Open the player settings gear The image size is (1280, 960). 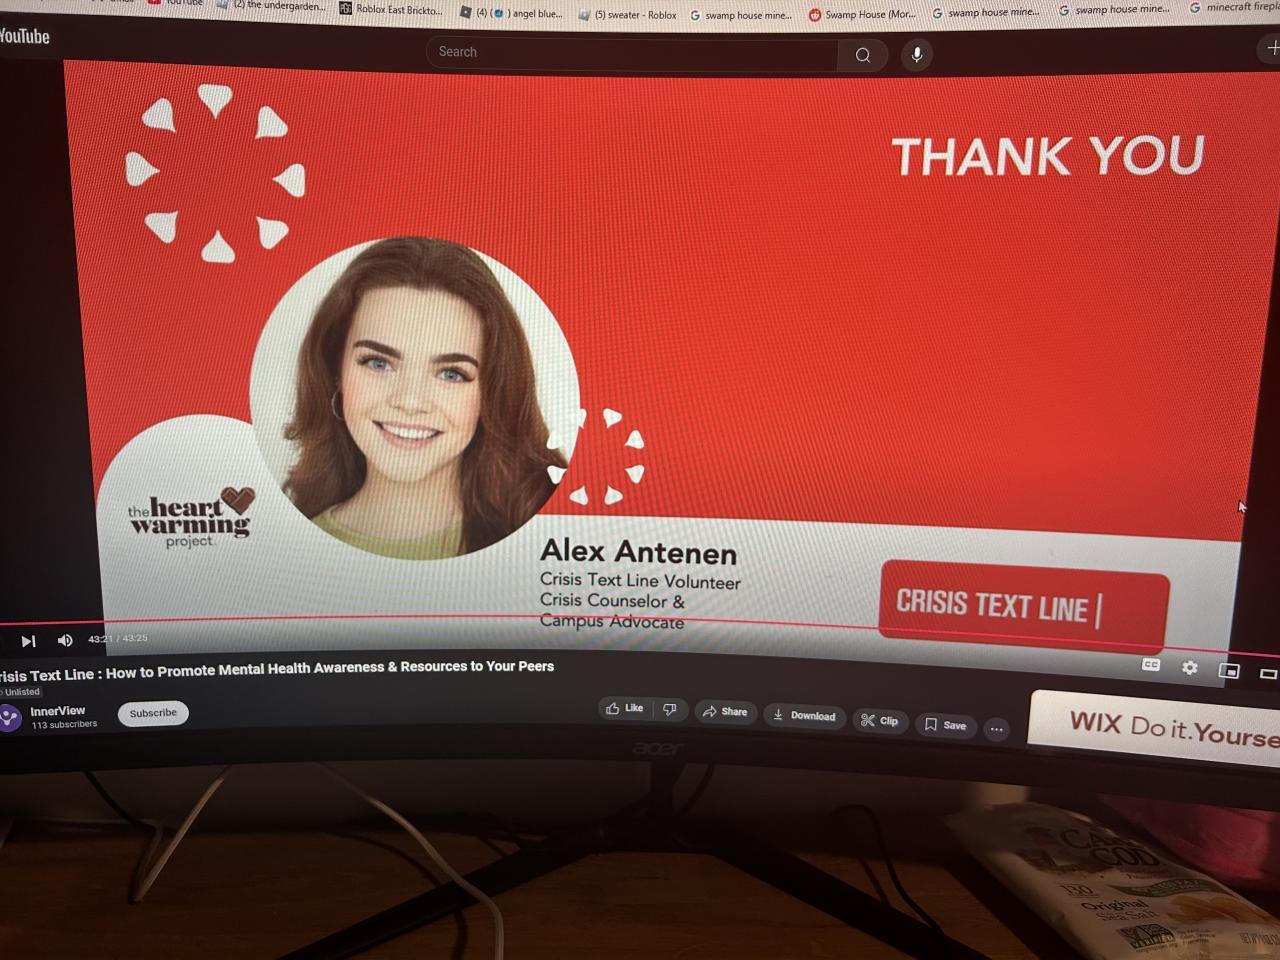(1189, 667)
